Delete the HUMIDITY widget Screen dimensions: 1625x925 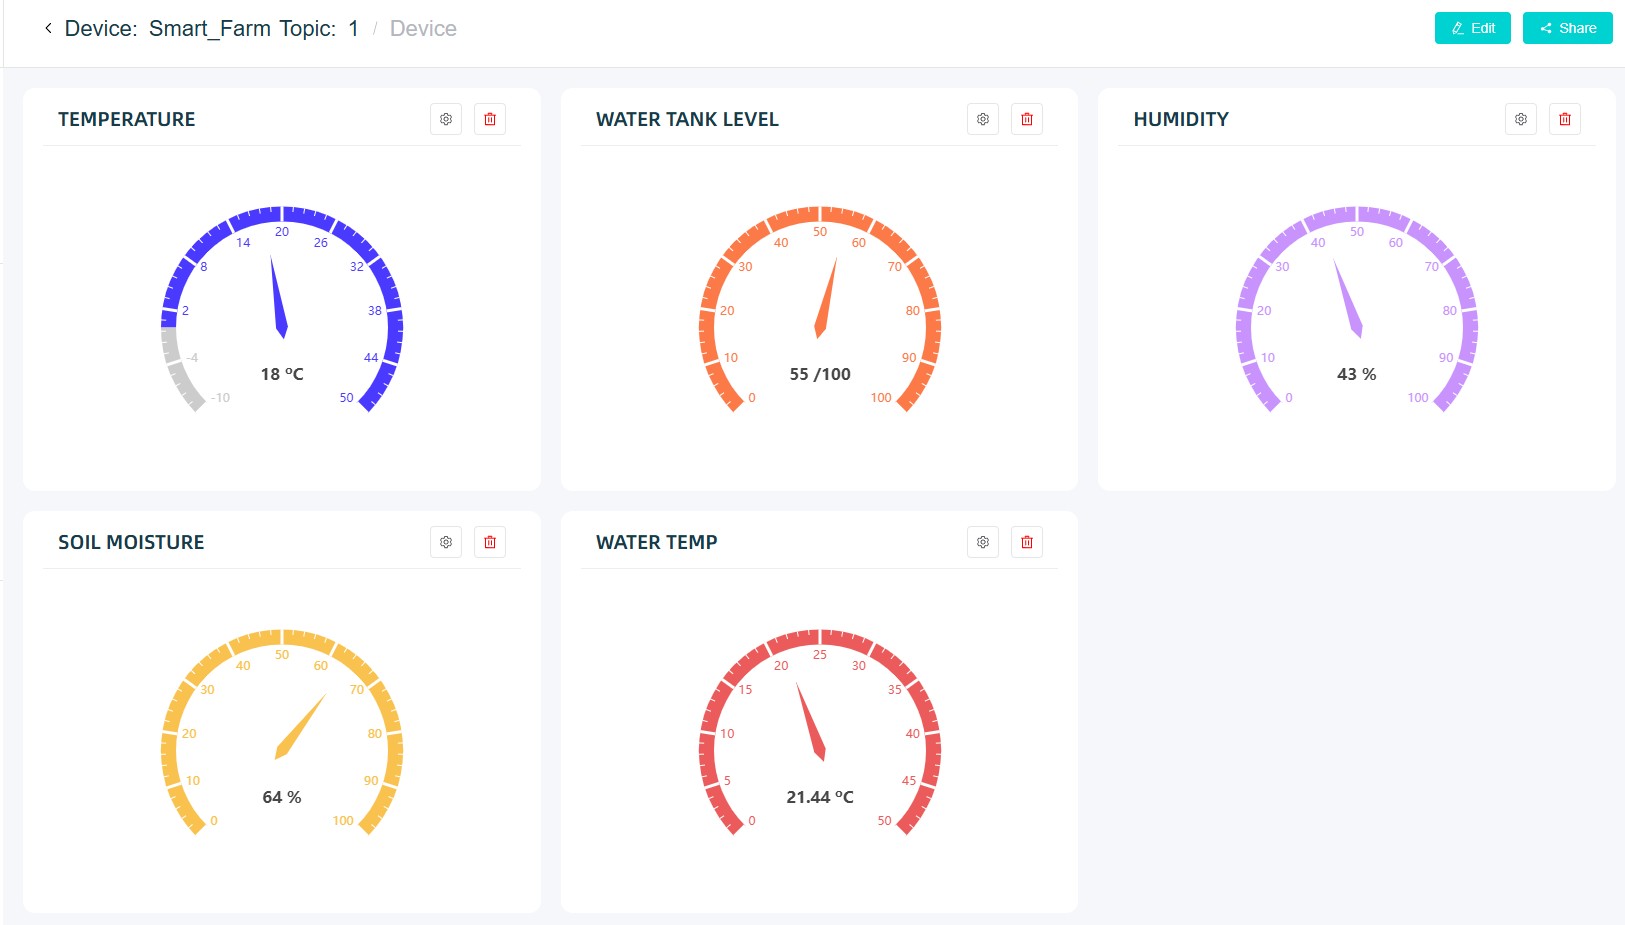click(1565, 119)
